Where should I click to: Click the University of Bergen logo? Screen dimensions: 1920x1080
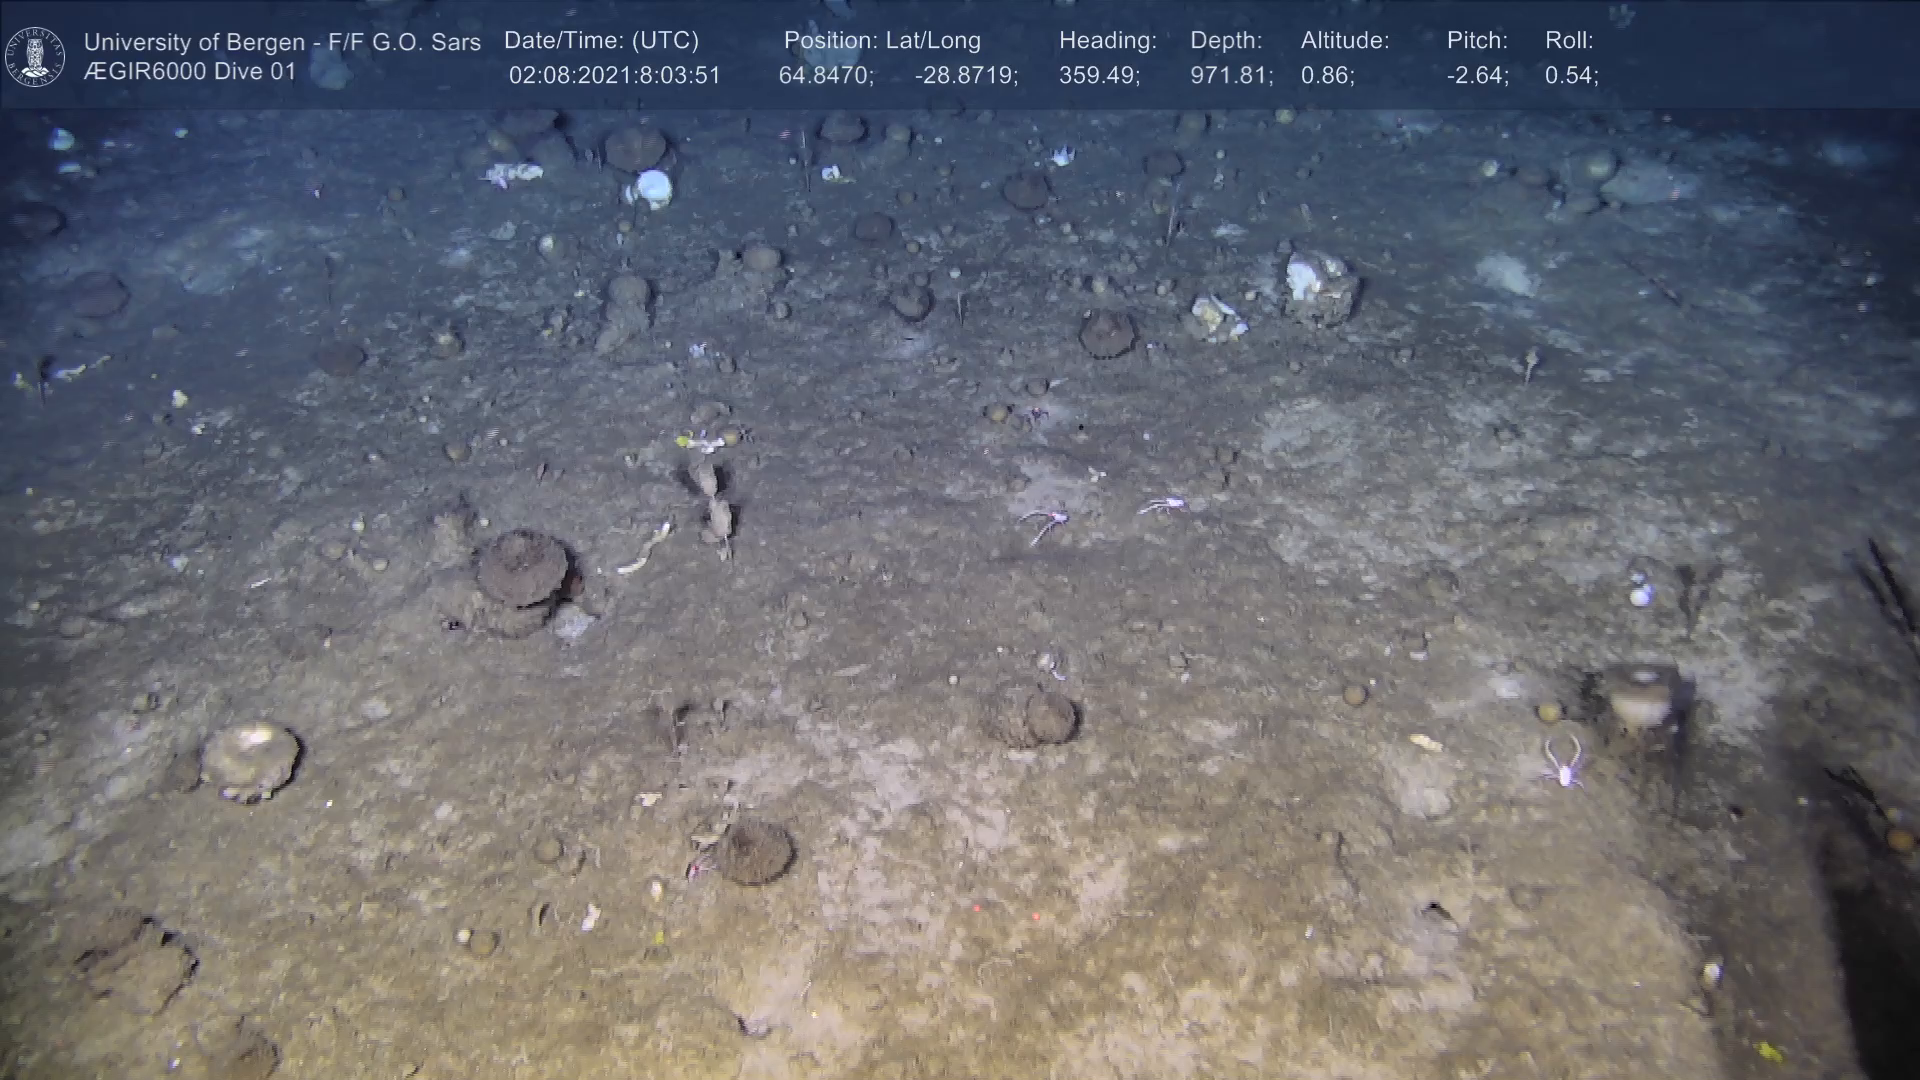[x=35, y=57]
